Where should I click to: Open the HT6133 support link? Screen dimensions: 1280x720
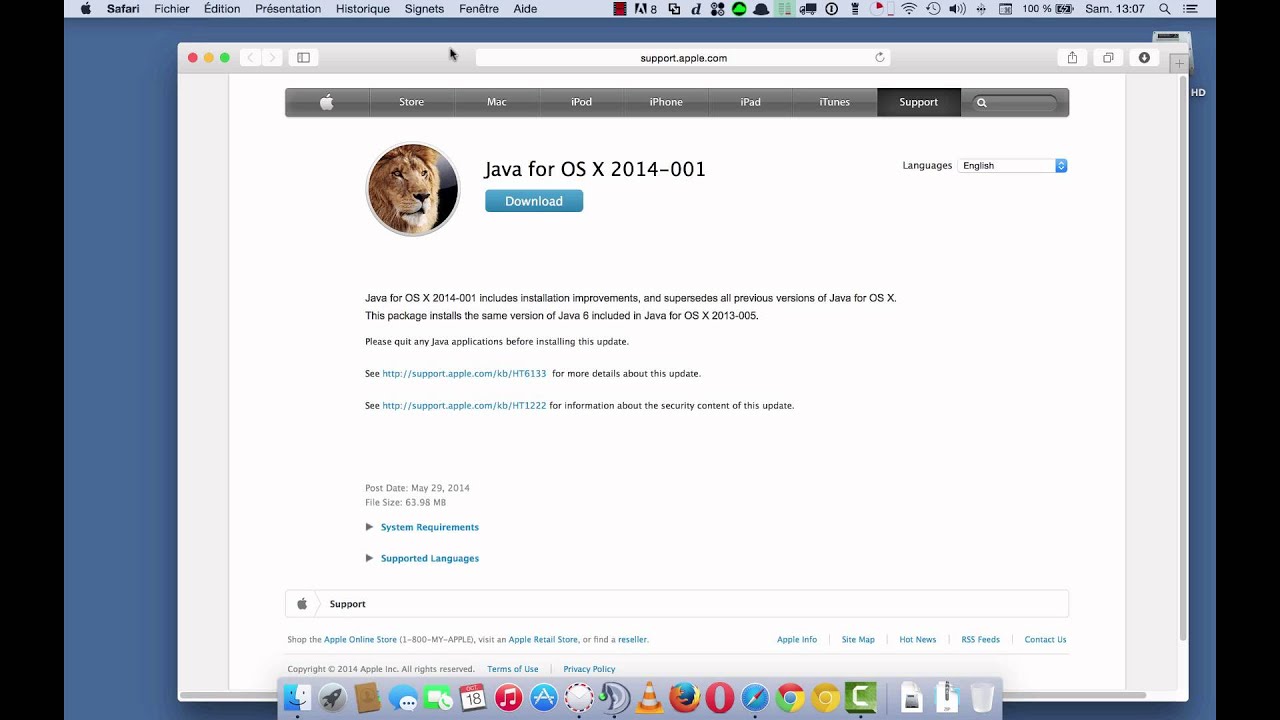click(464, 373)
